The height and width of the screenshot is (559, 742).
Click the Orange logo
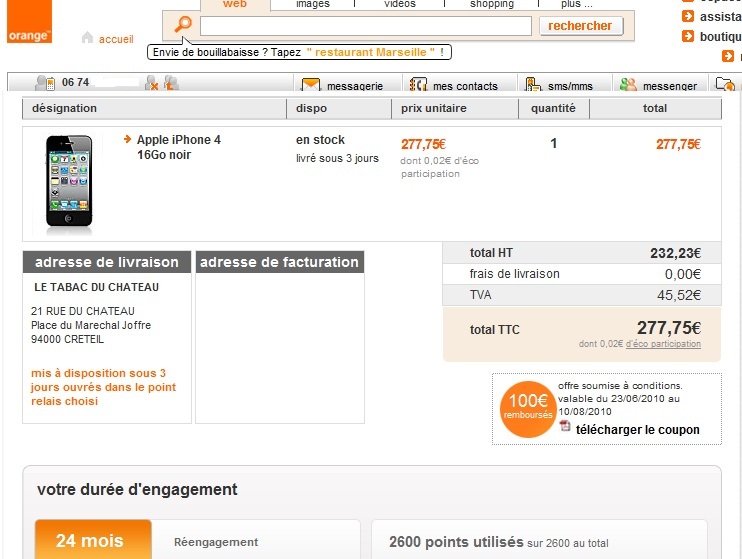point(29,21)
